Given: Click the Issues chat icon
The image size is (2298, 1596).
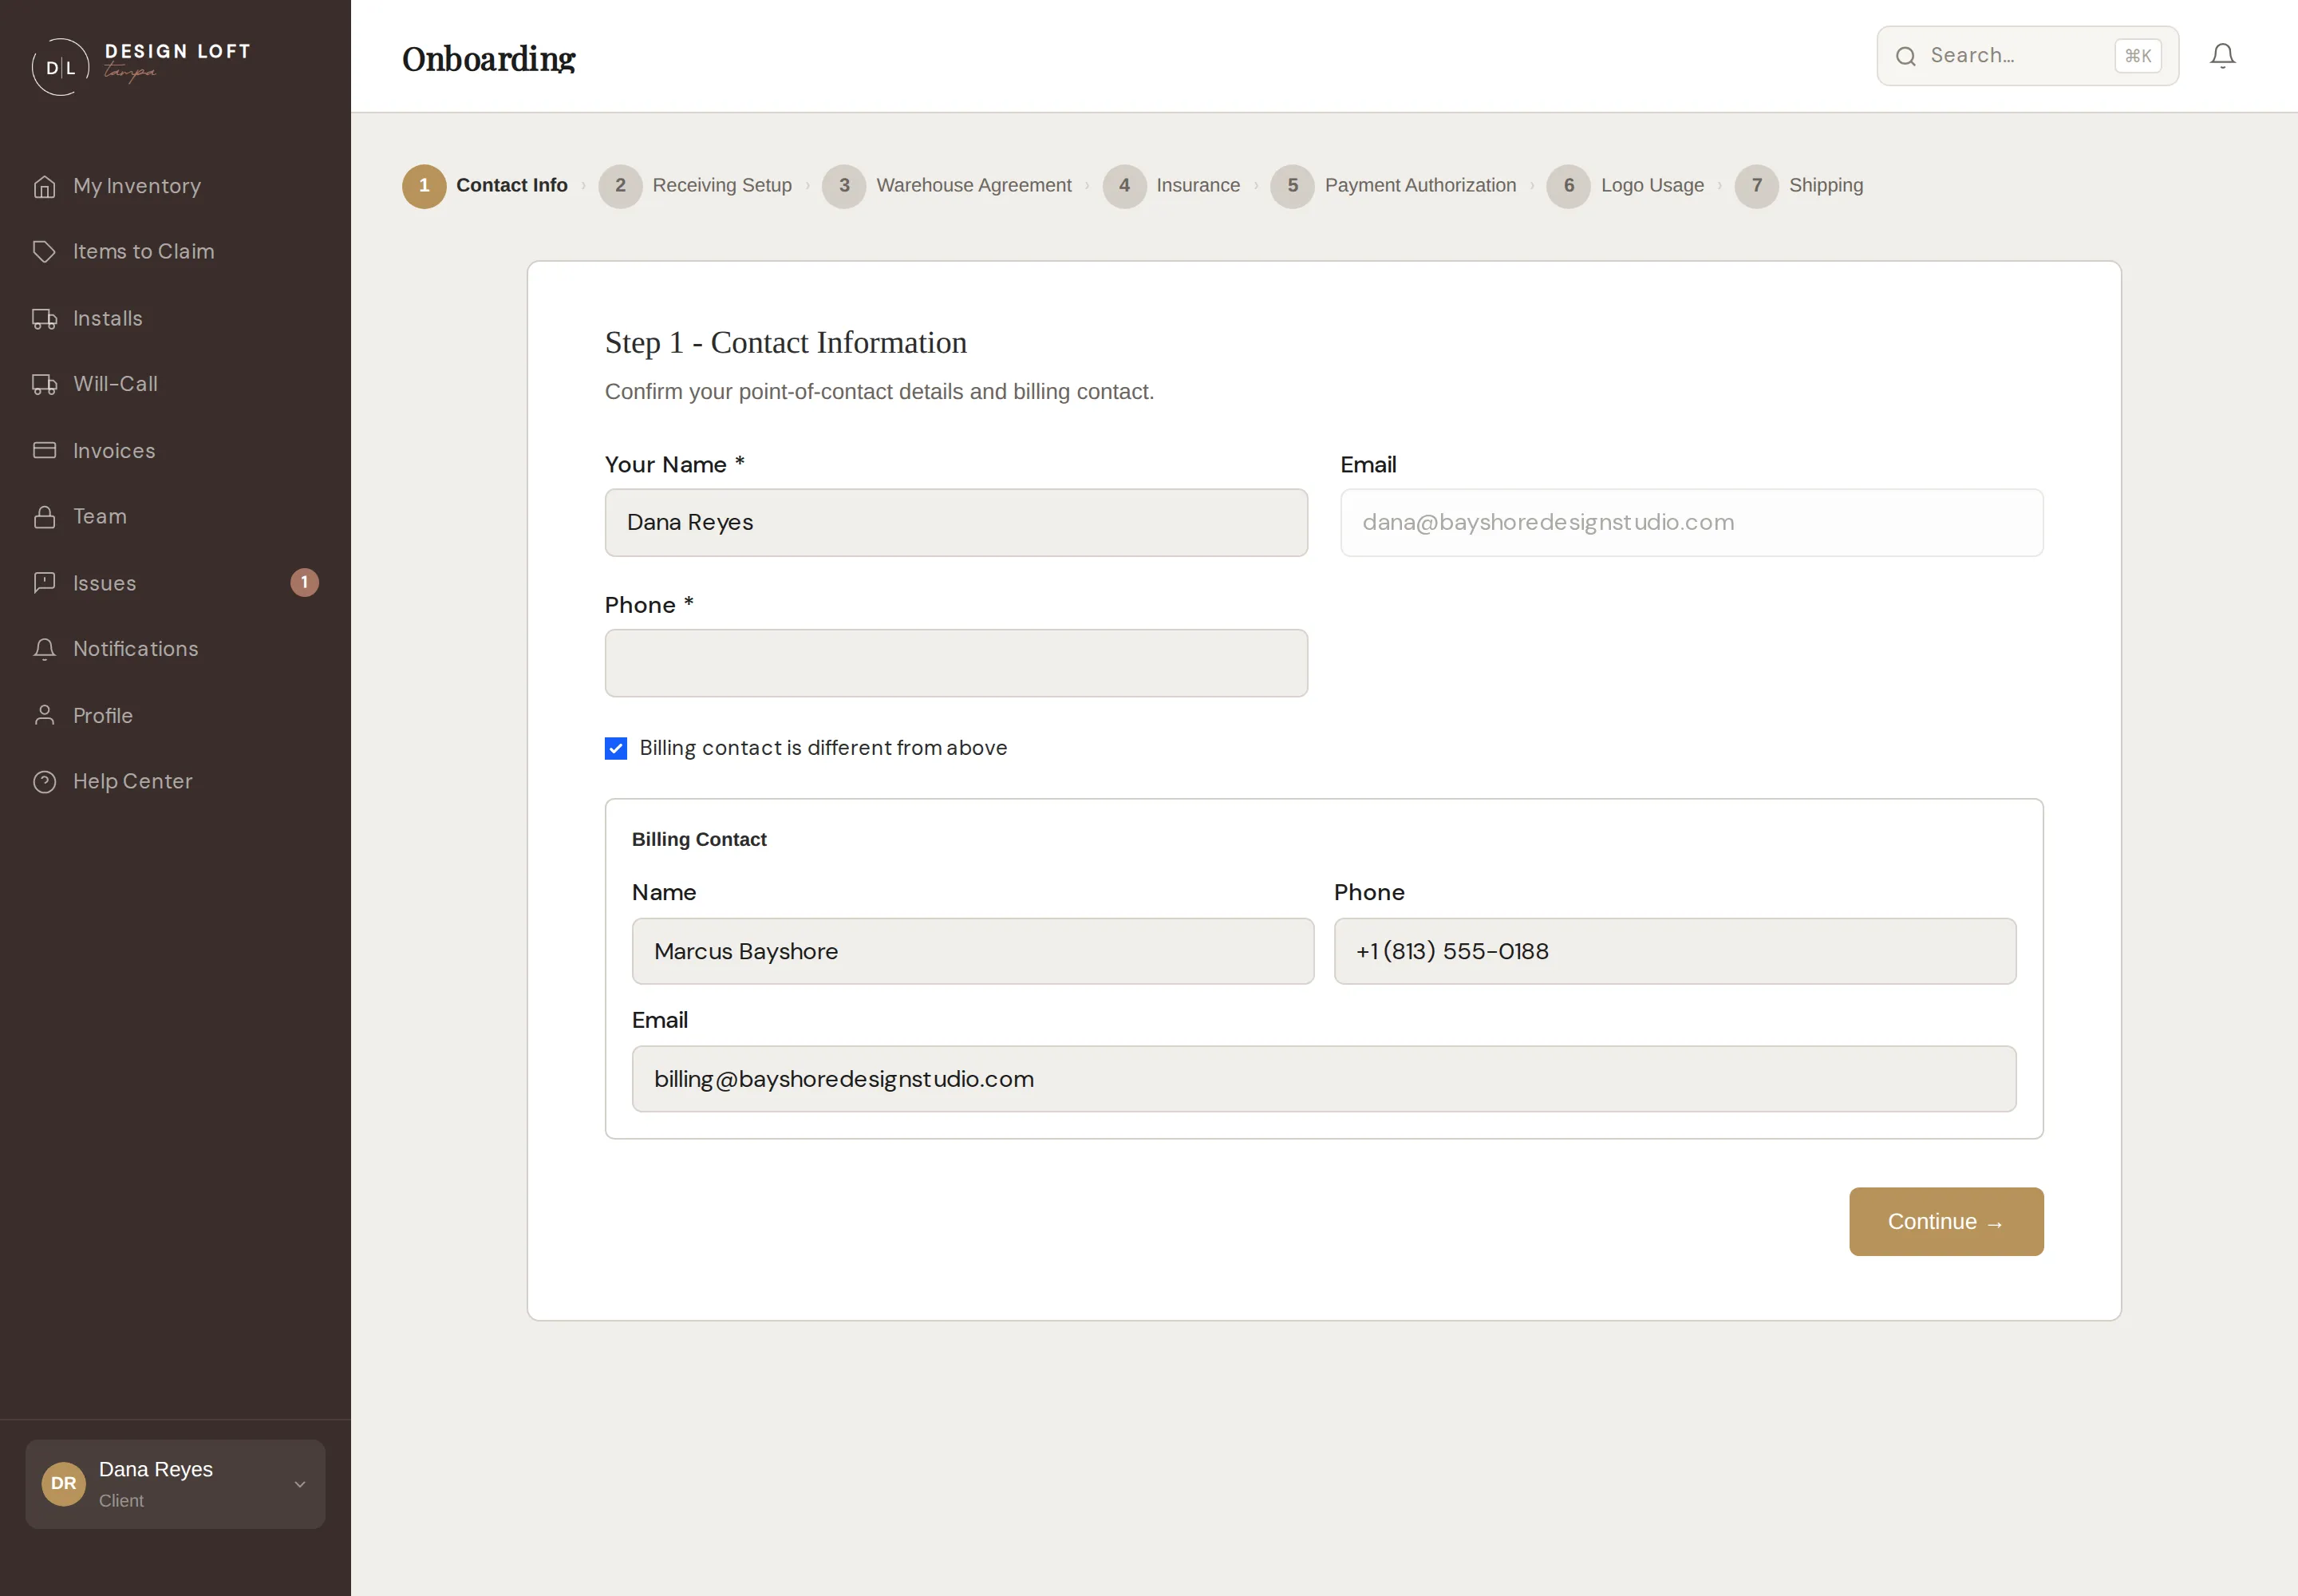Looking at the screenshot, I should tap(44, 582).
